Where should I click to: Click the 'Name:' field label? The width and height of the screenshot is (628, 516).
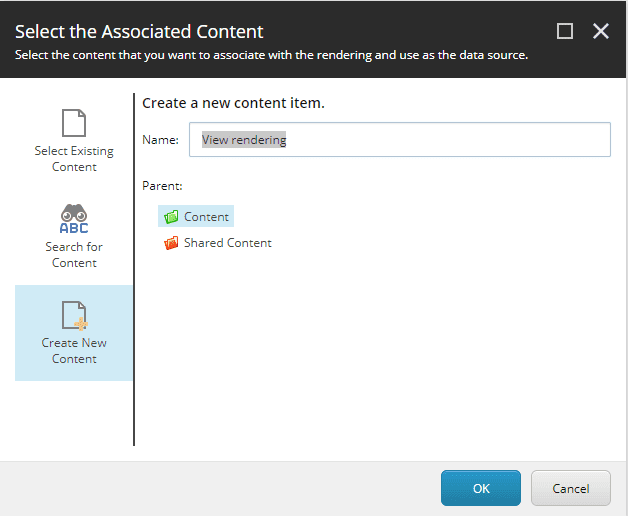(x=160, y=140)
